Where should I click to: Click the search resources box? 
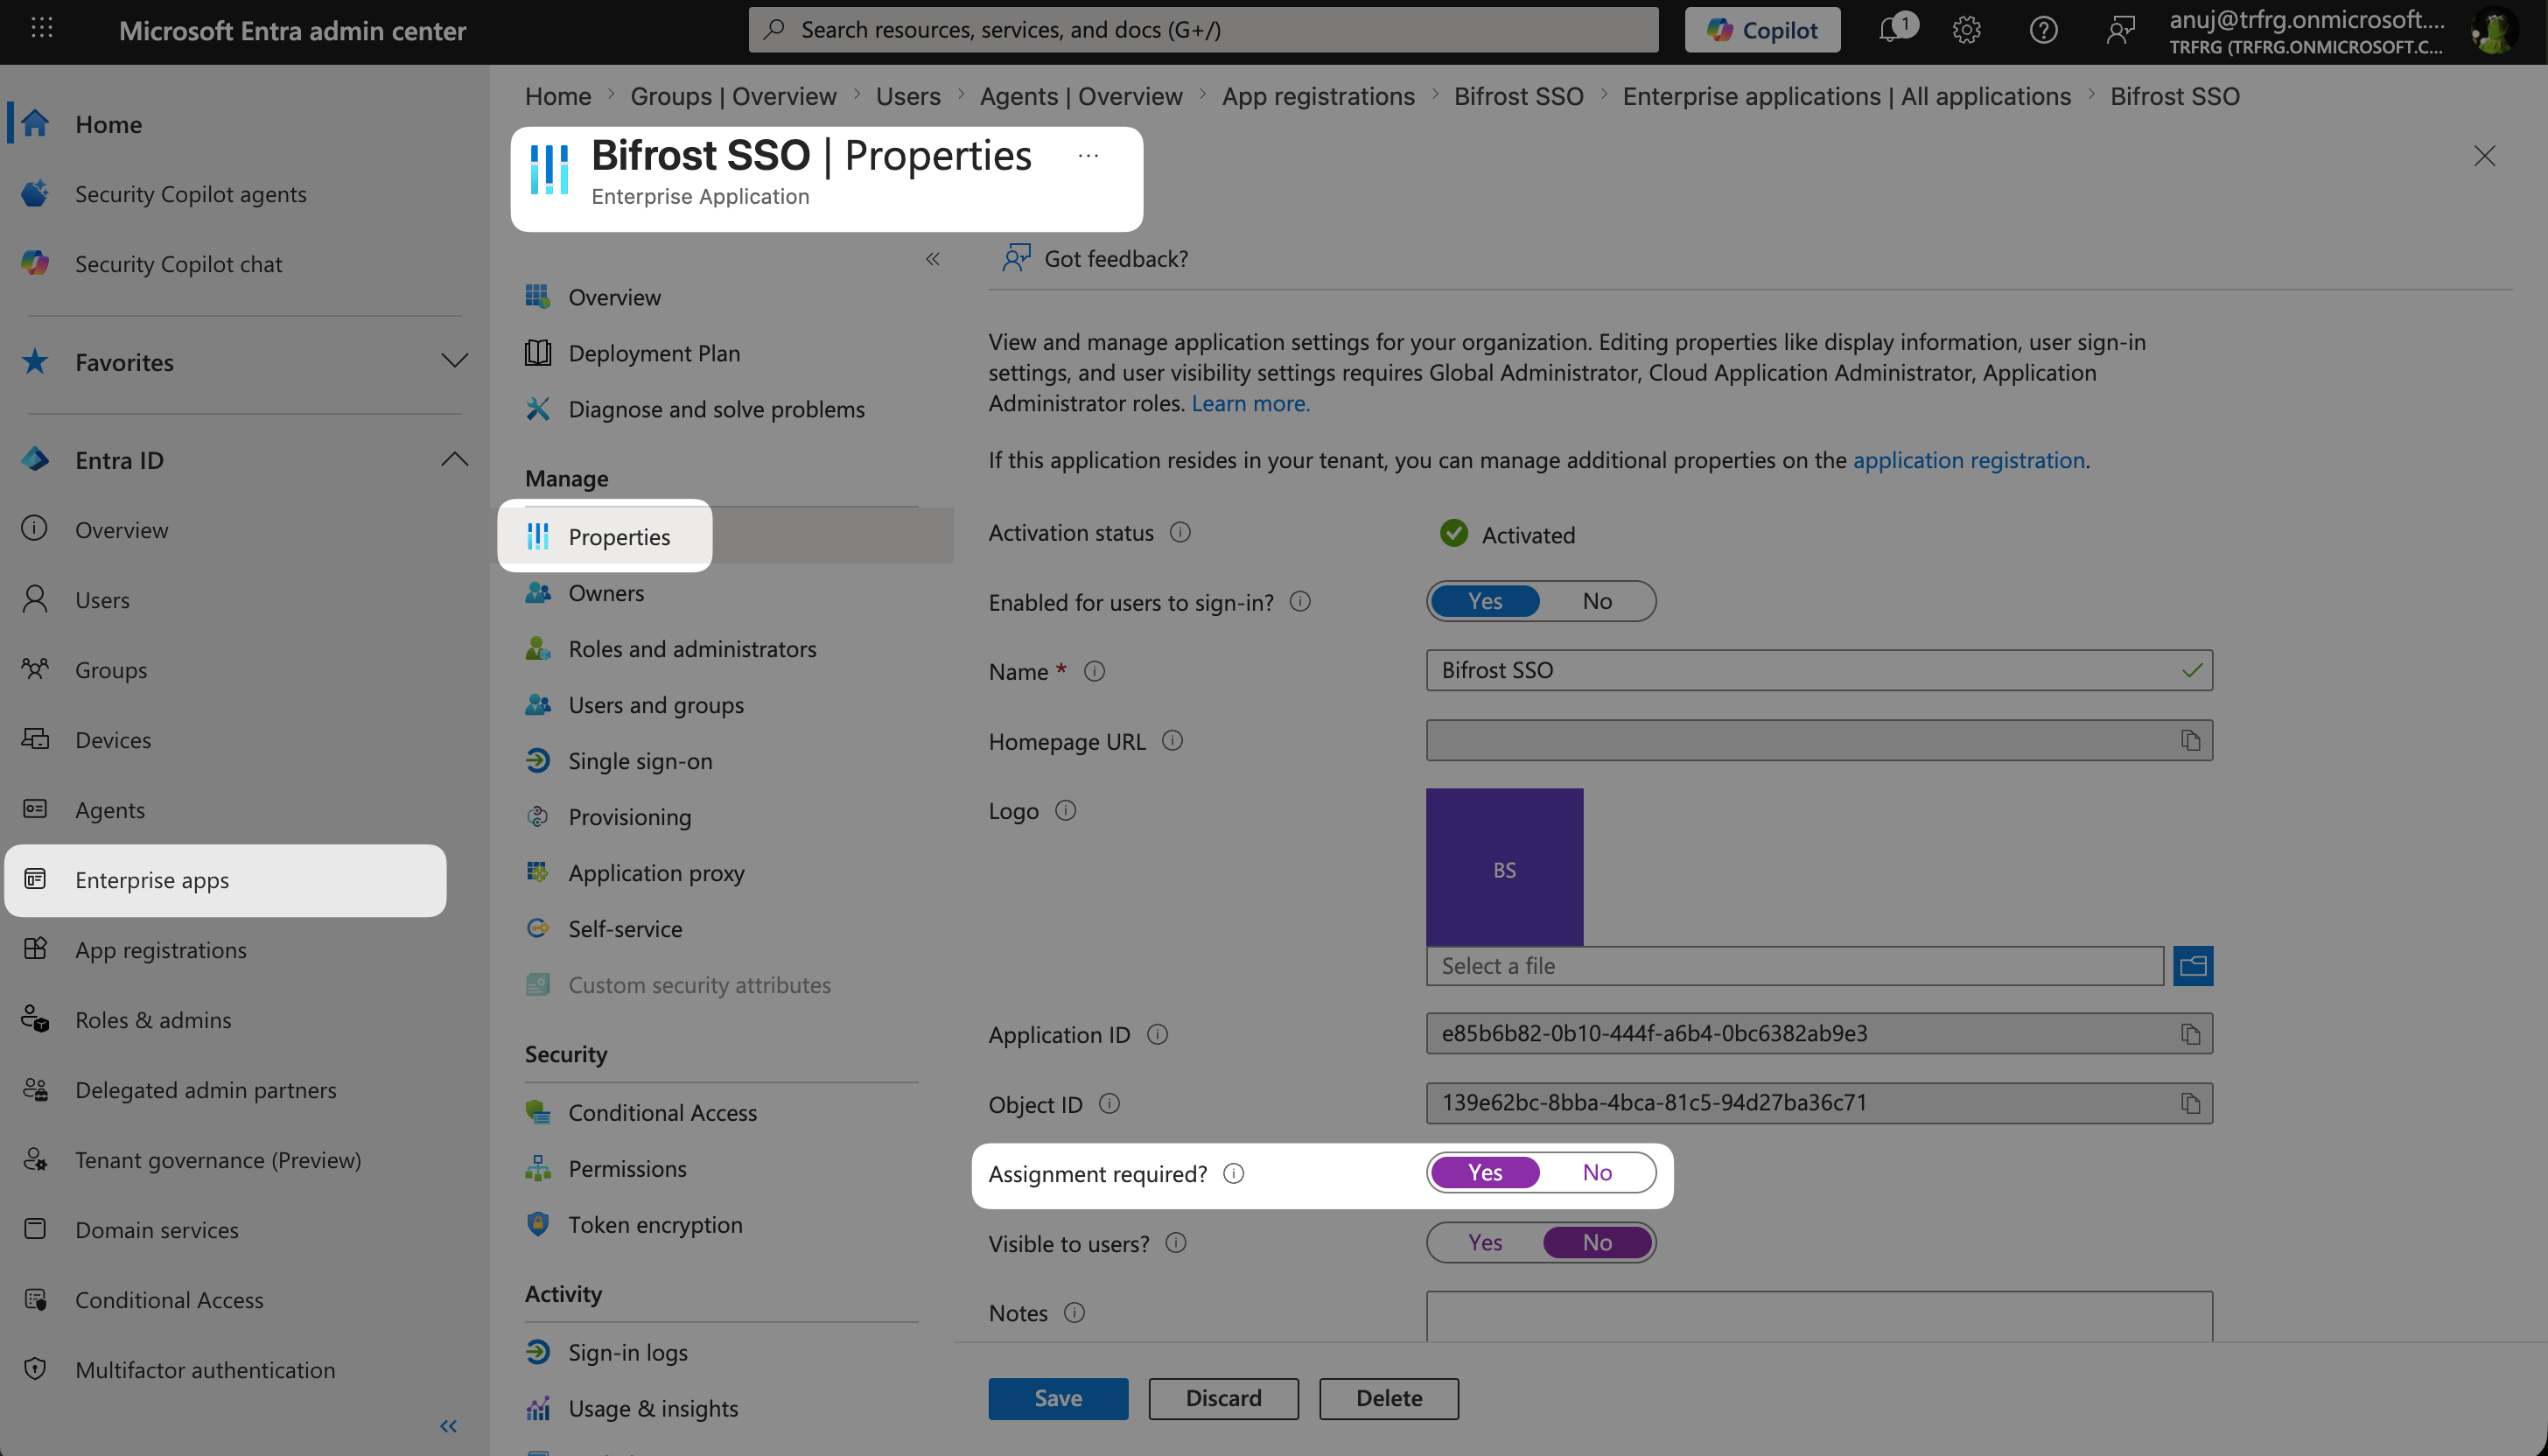tap(1203, 30)
